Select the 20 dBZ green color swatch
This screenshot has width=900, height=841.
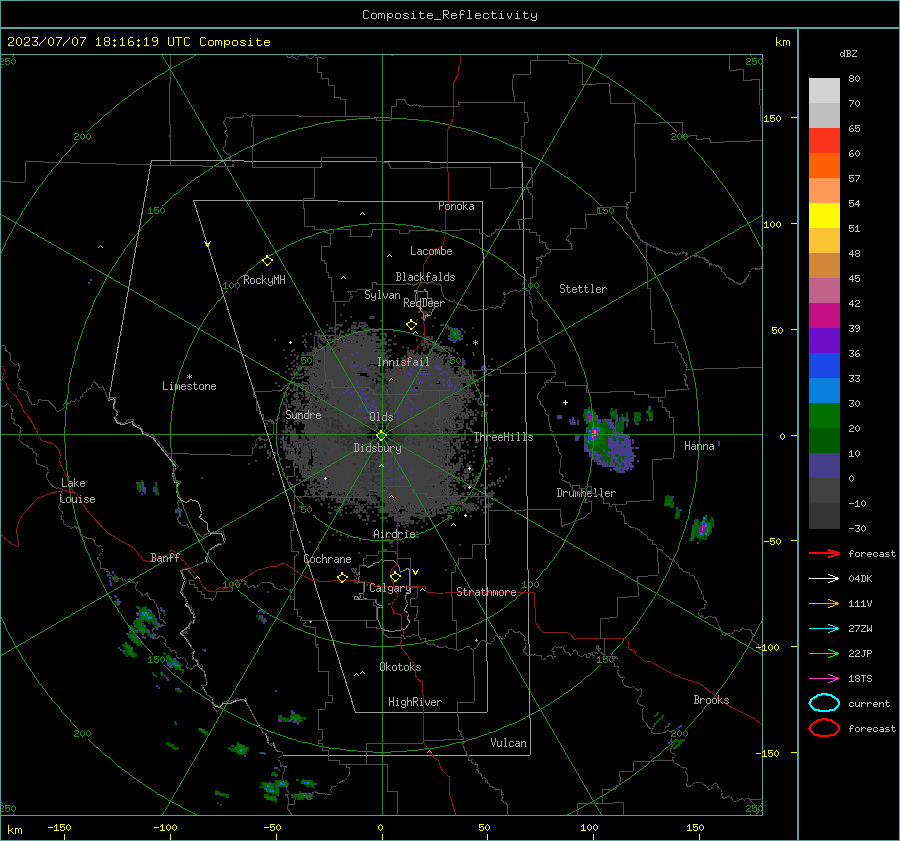click(824, 416)
